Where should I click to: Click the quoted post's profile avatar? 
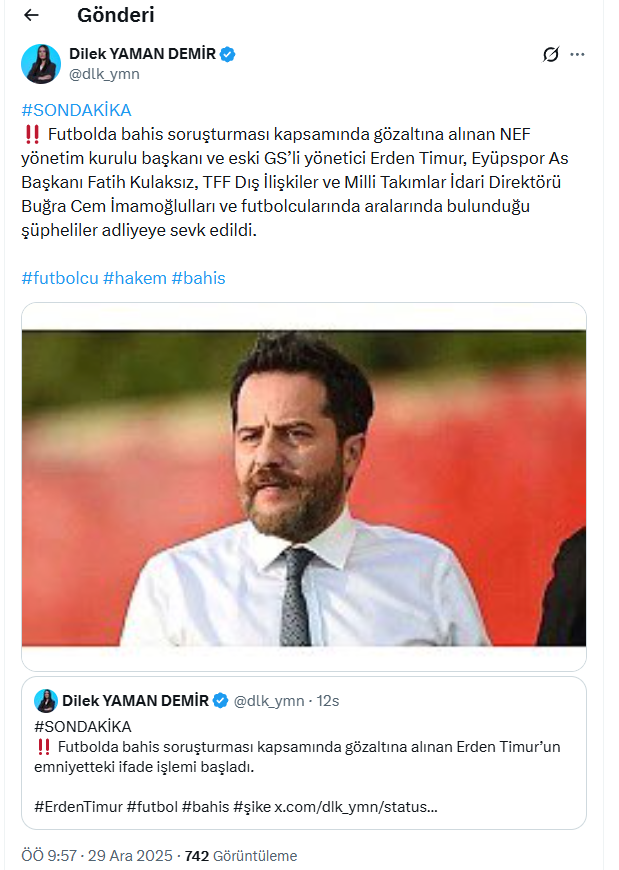tap(46, 701)
